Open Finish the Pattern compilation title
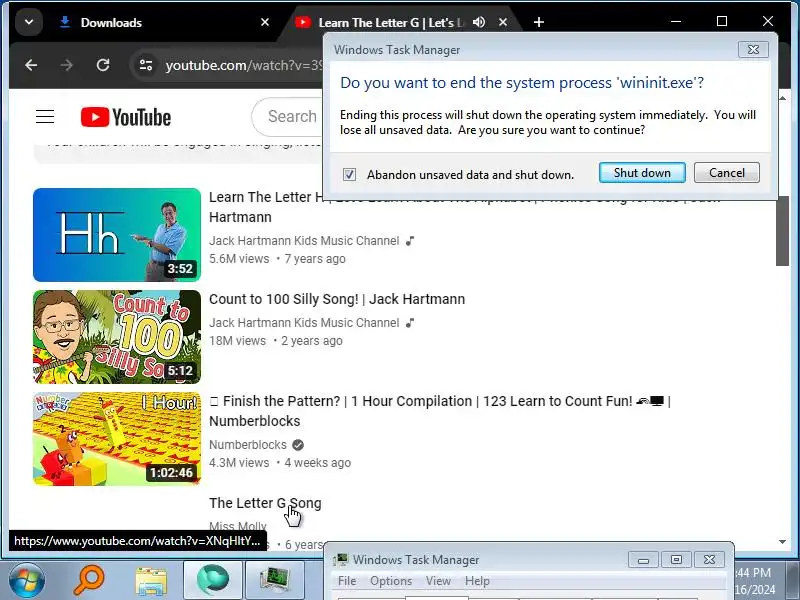Screen dimensions: 800x600 [440, 411]
